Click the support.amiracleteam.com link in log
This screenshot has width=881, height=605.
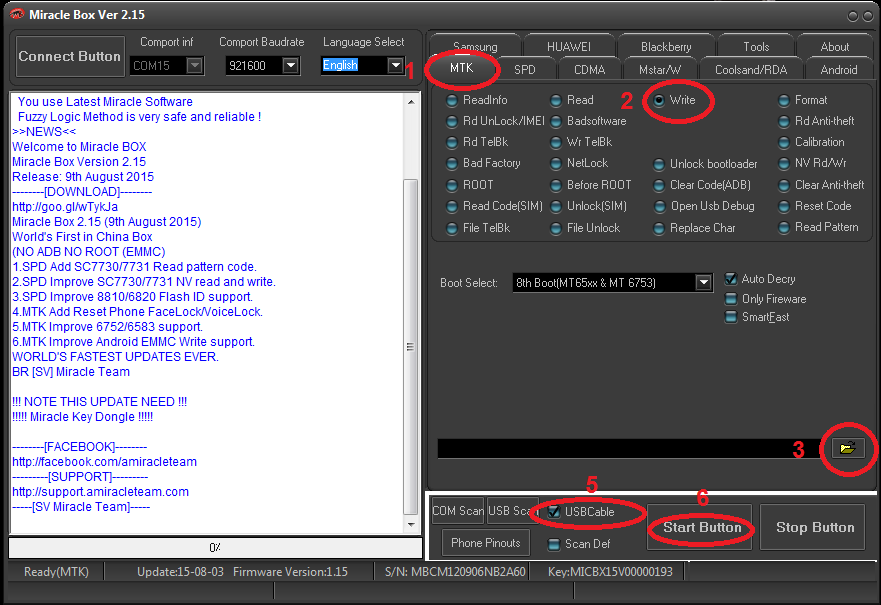pos(101,492)
